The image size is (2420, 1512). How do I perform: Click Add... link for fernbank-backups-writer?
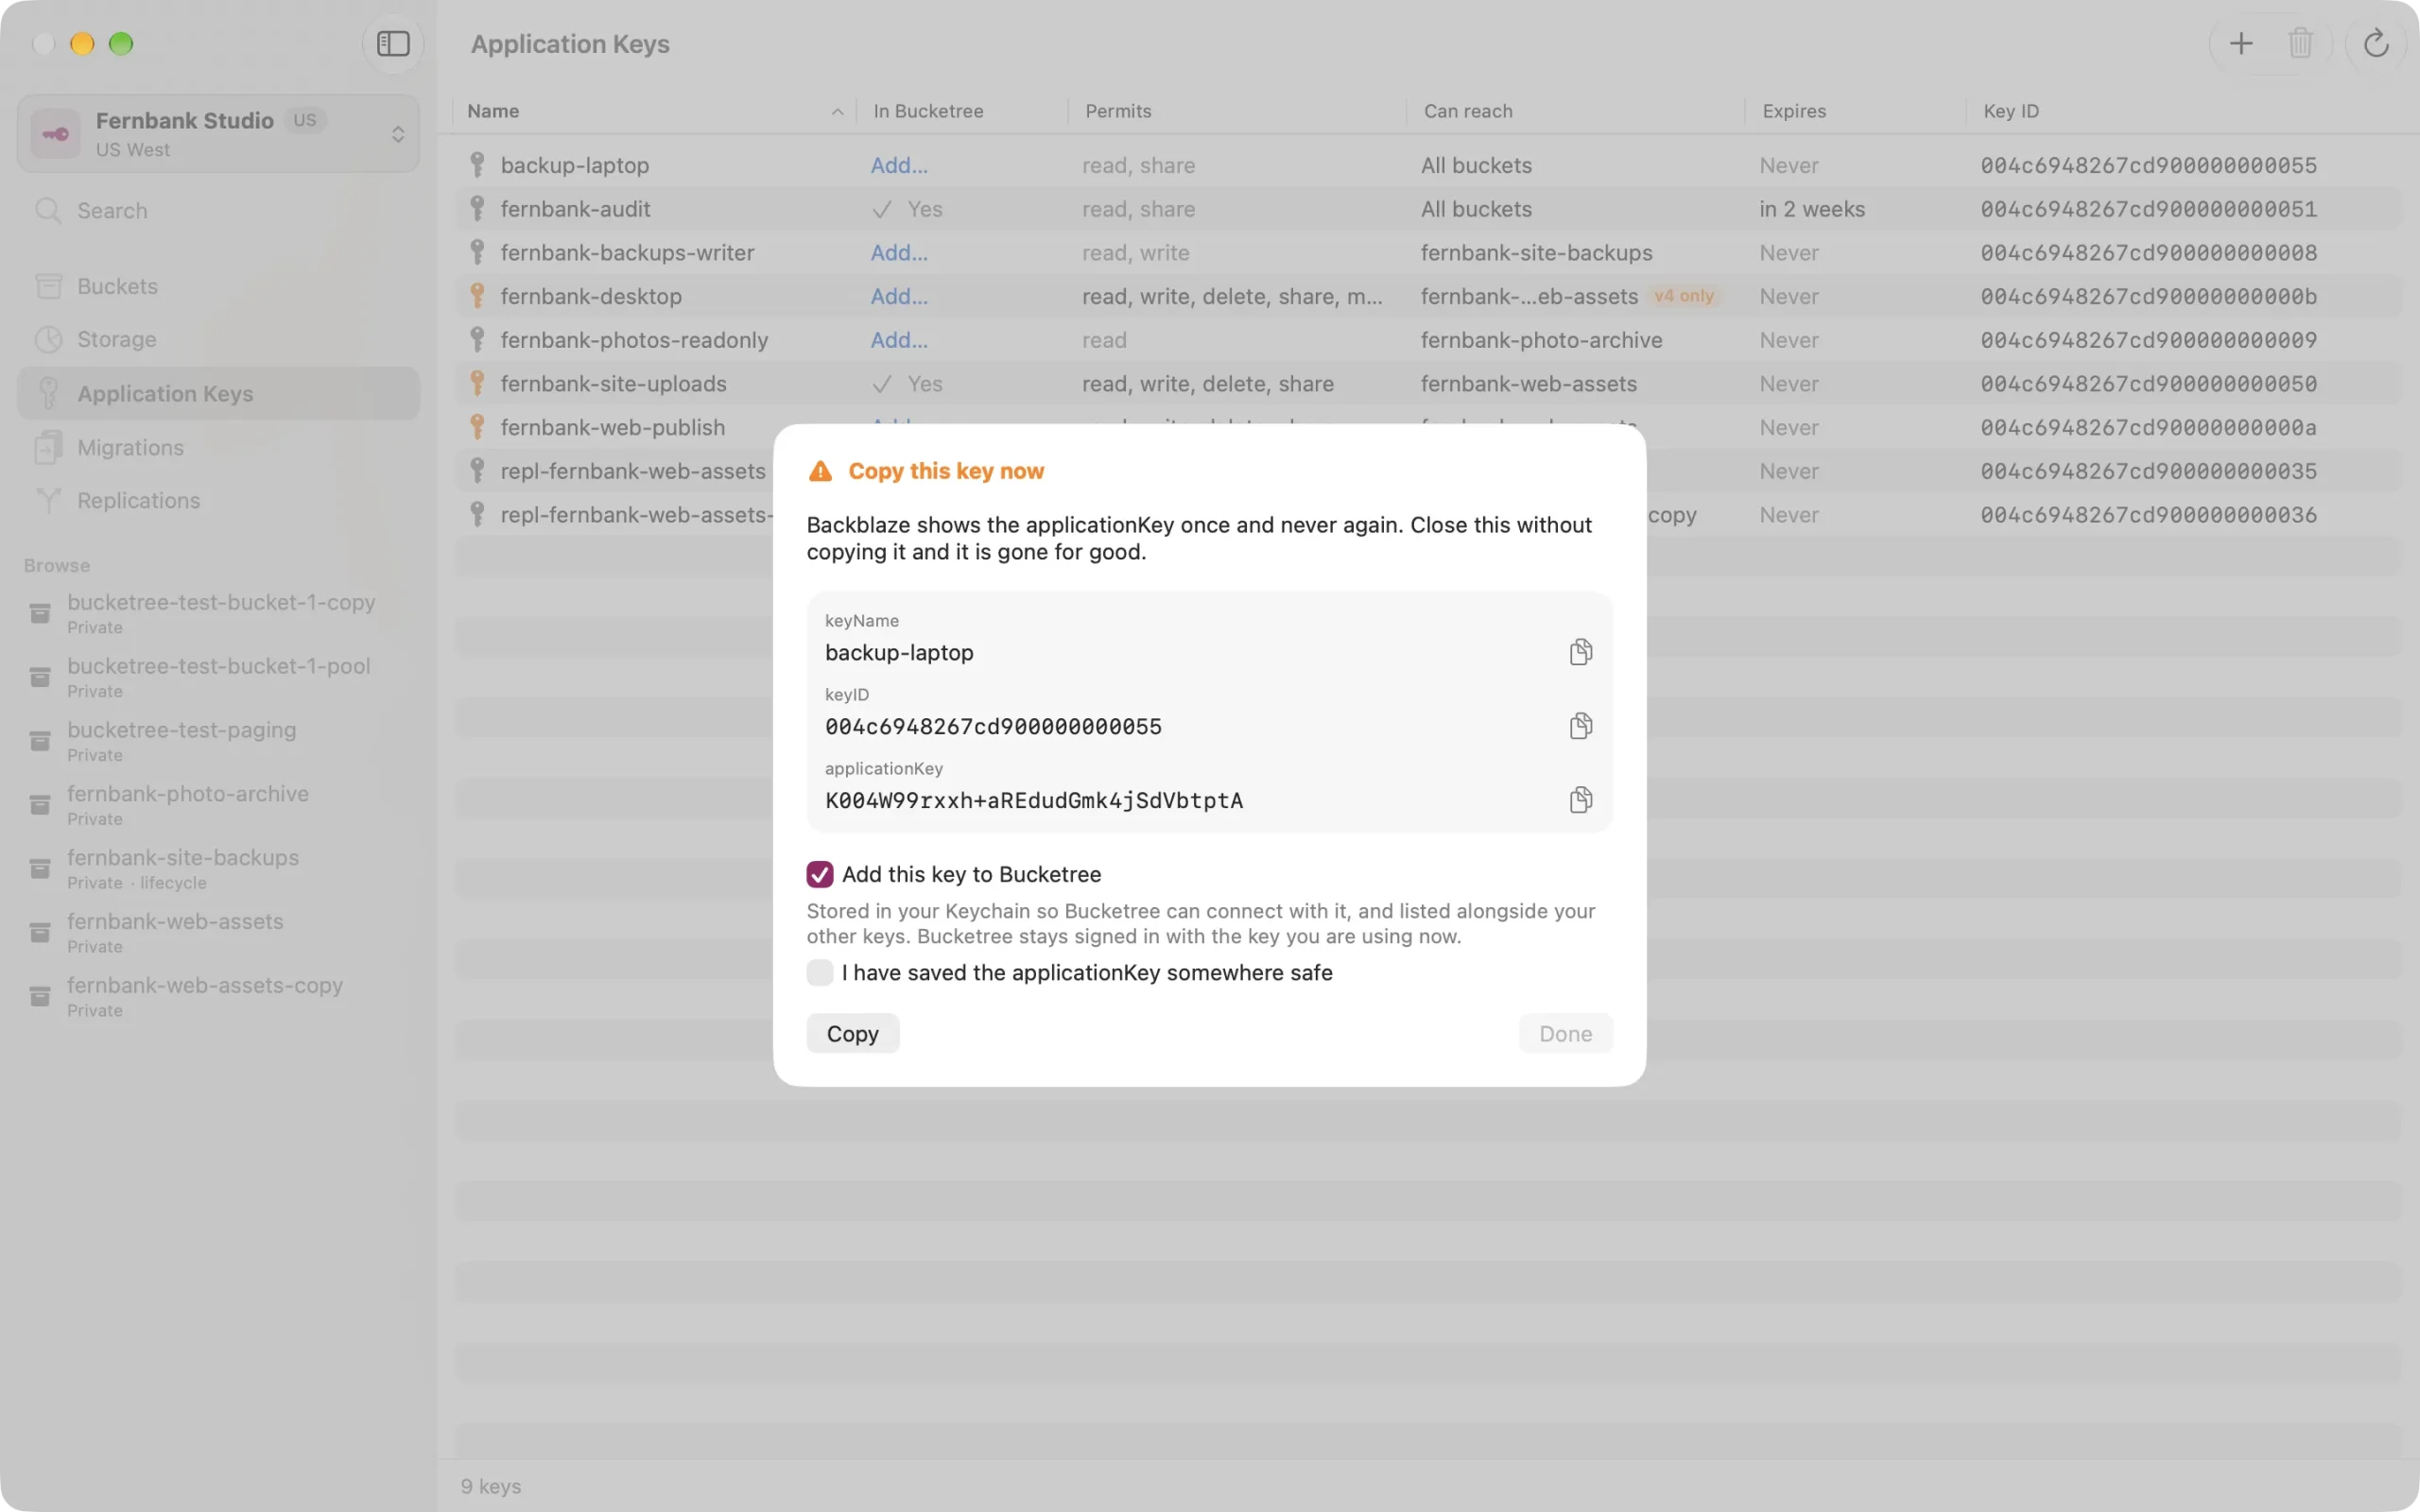(899, 253)
